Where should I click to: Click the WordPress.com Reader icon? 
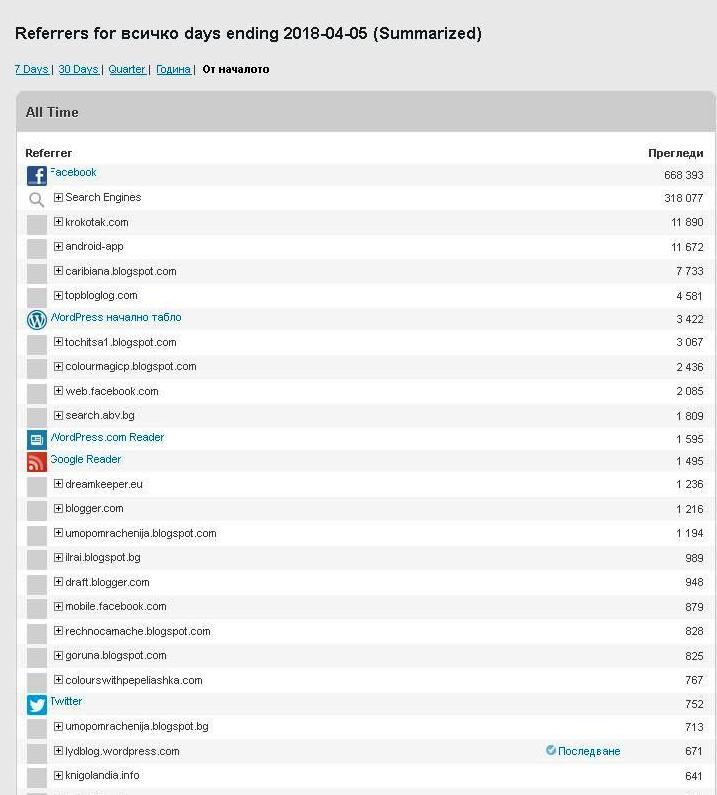37,439
